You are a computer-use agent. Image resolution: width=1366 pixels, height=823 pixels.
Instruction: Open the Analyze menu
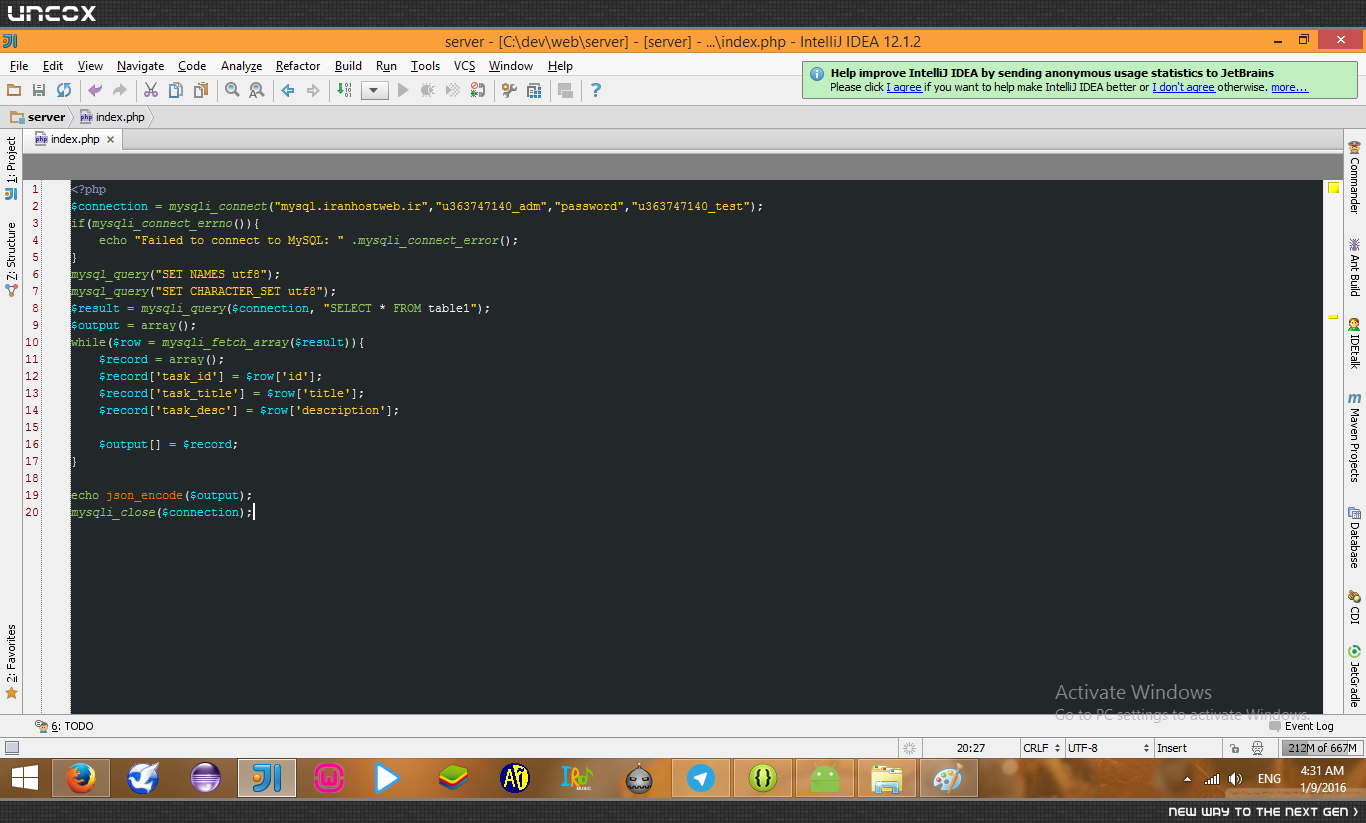click(241, 66)
